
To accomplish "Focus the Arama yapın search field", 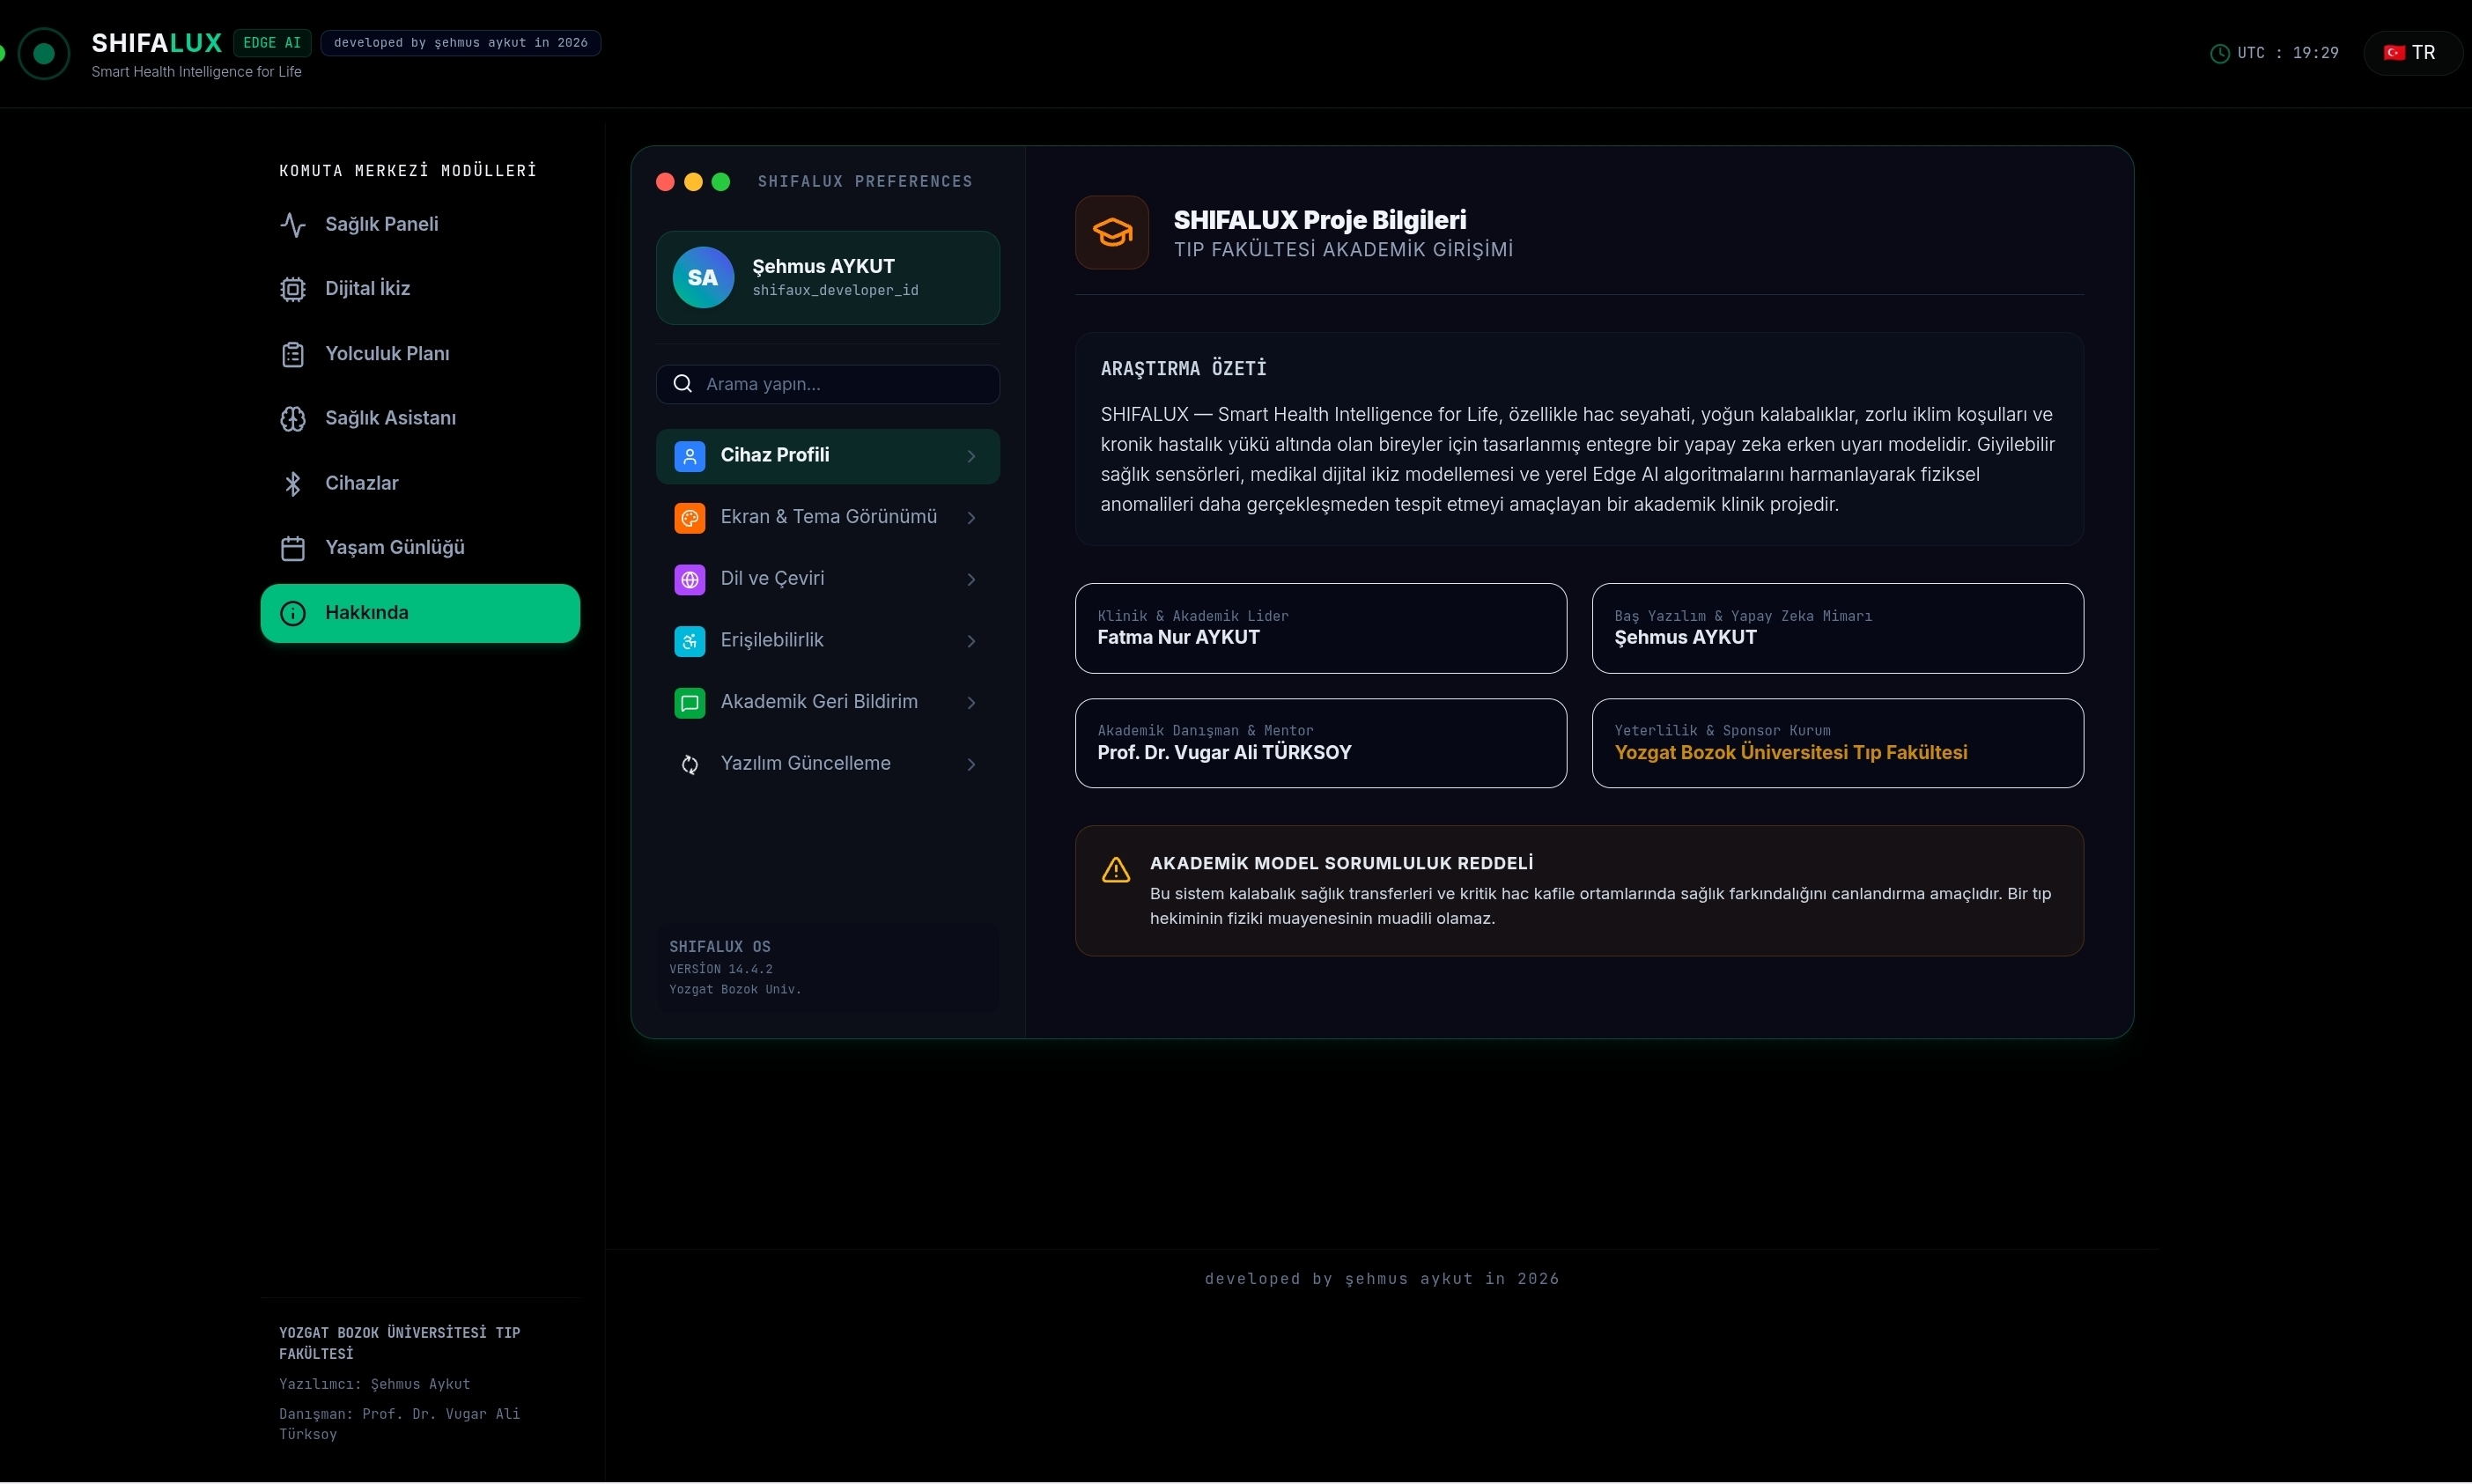I will pyautogui.click(x=828, y=384).
